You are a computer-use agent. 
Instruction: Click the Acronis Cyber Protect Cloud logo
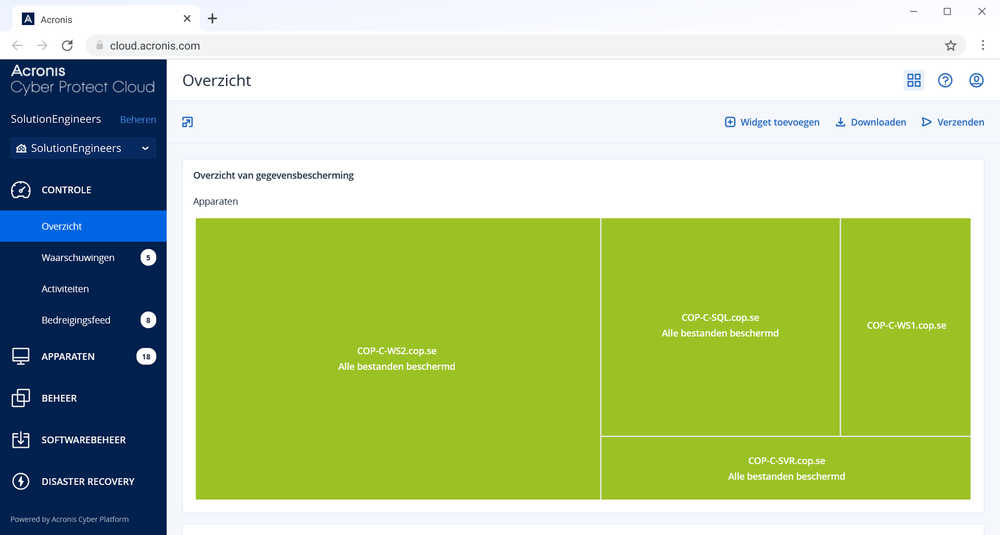tap(83, 79)
